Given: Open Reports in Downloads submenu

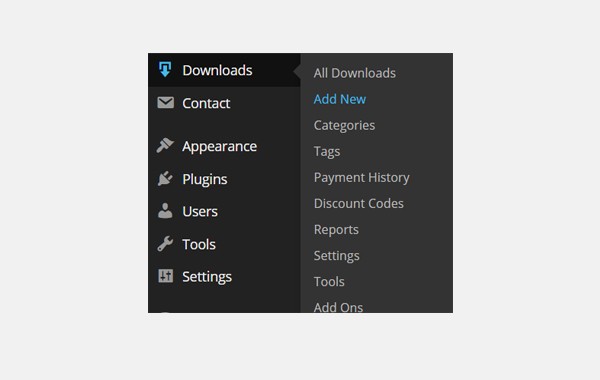Looking at the screenshot, I should (336, 230).
